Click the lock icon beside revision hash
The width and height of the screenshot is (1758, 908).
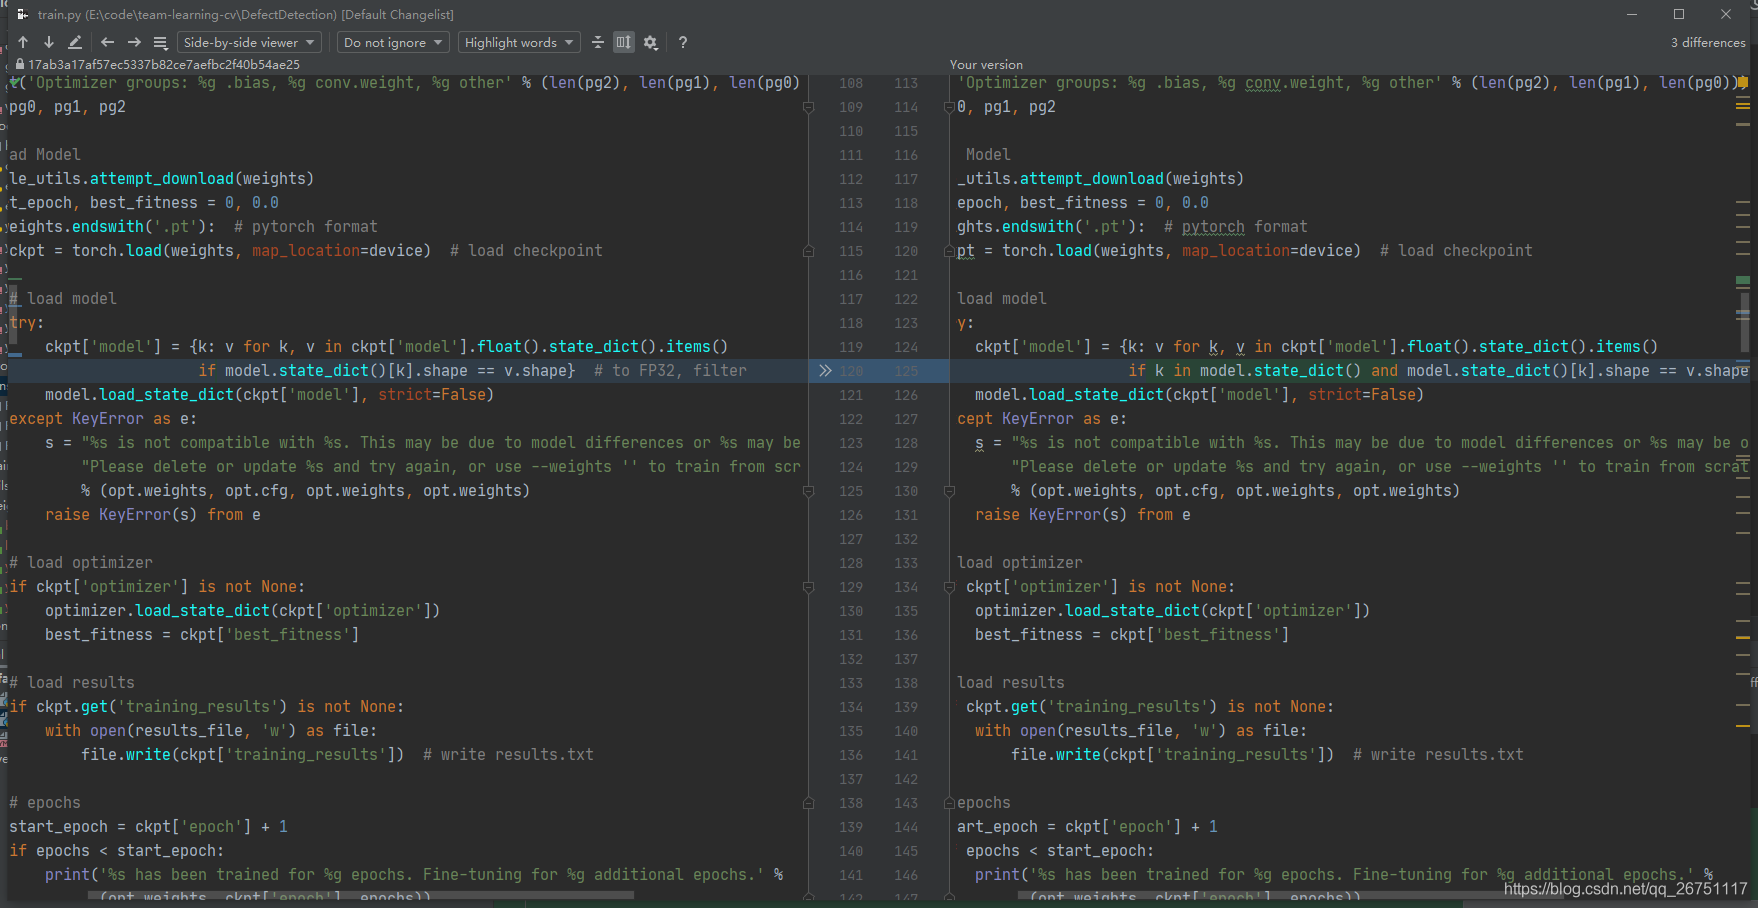pos(19,64)
